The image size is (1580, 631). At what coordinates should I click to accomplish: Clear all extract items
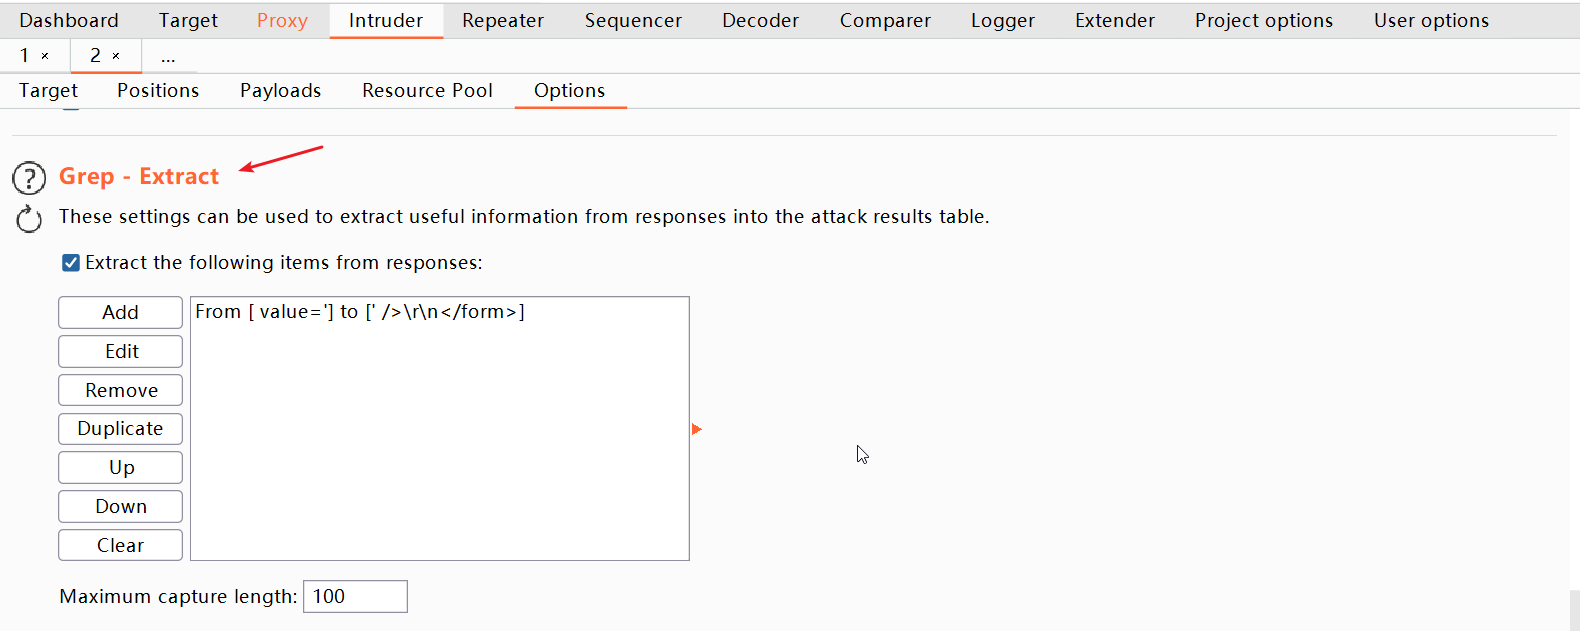[120, 545]
